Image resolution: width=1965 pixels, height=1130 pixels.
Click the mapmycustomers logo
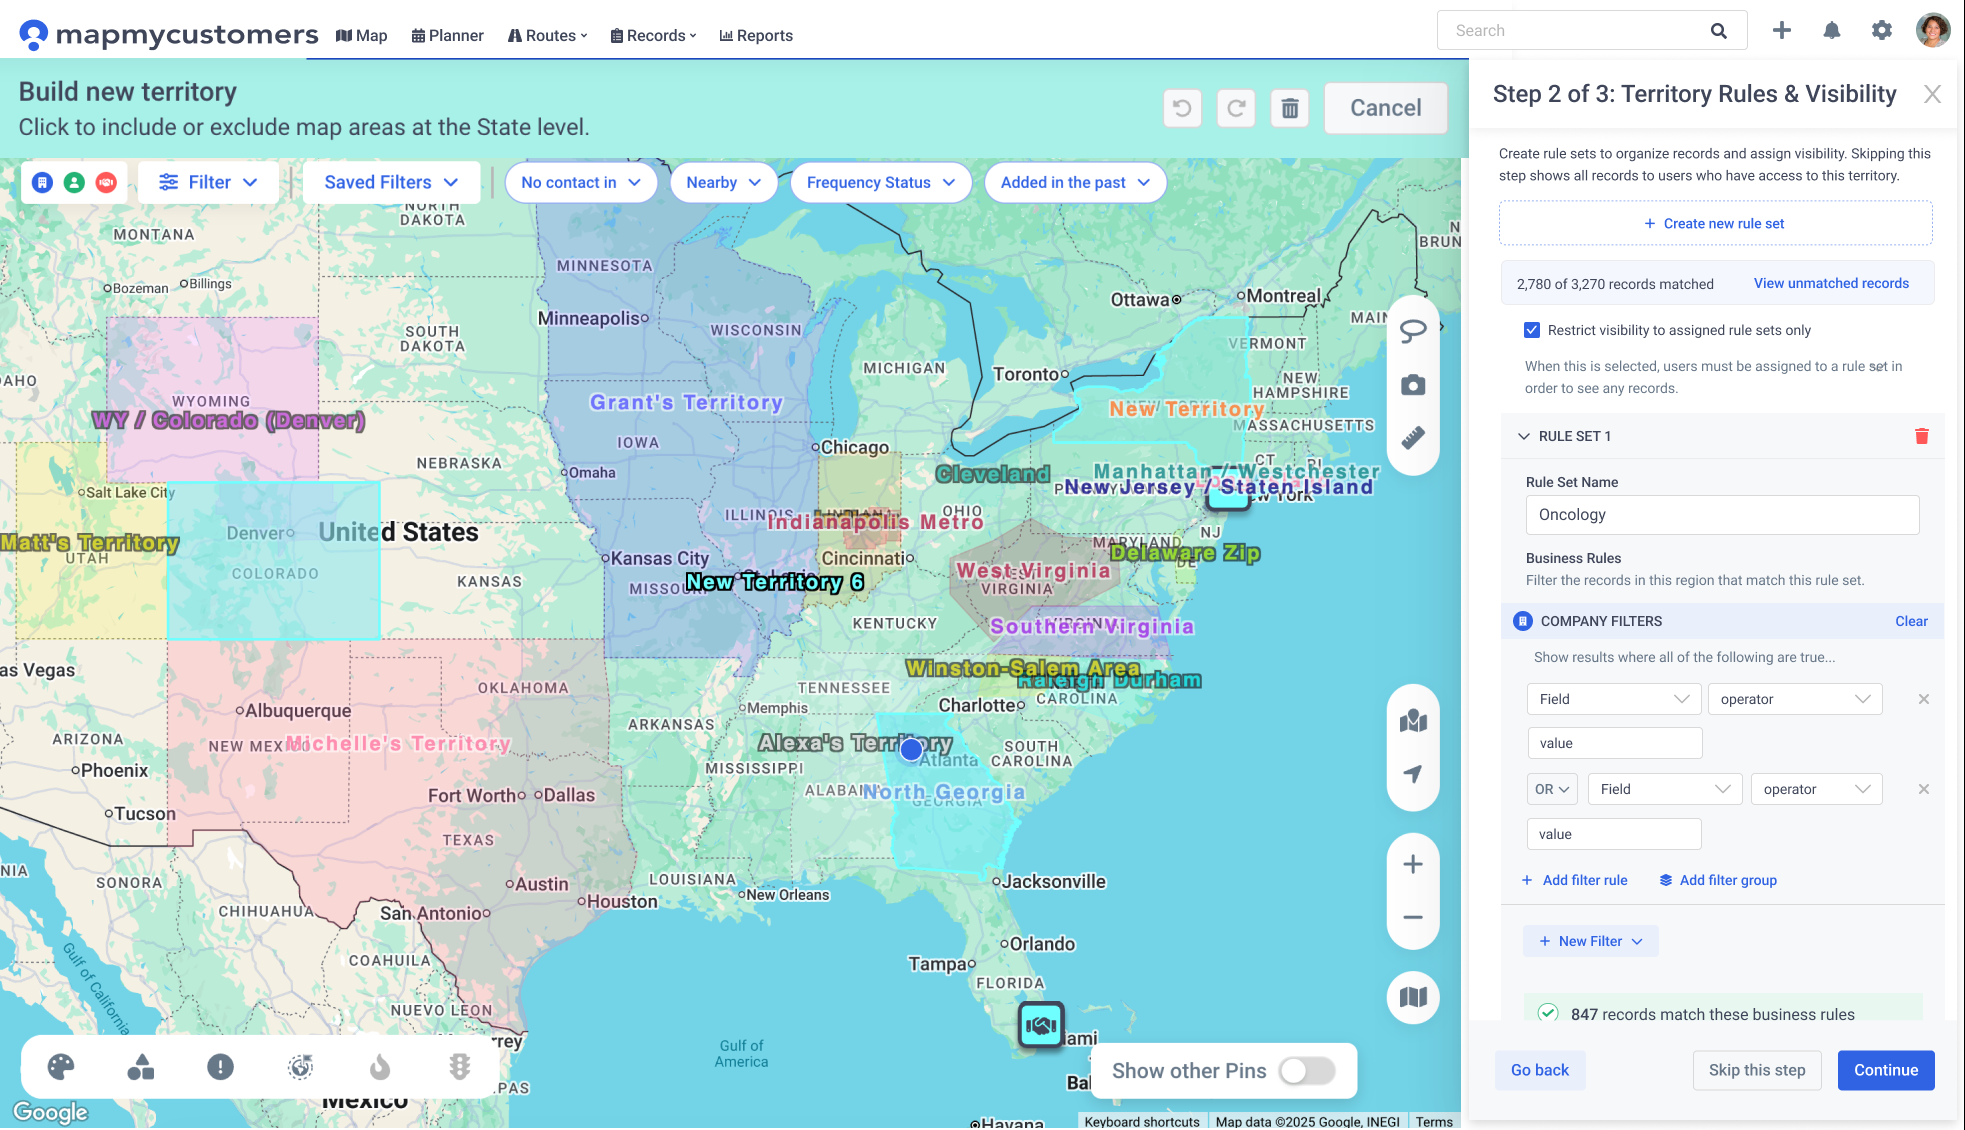(168, 35)
